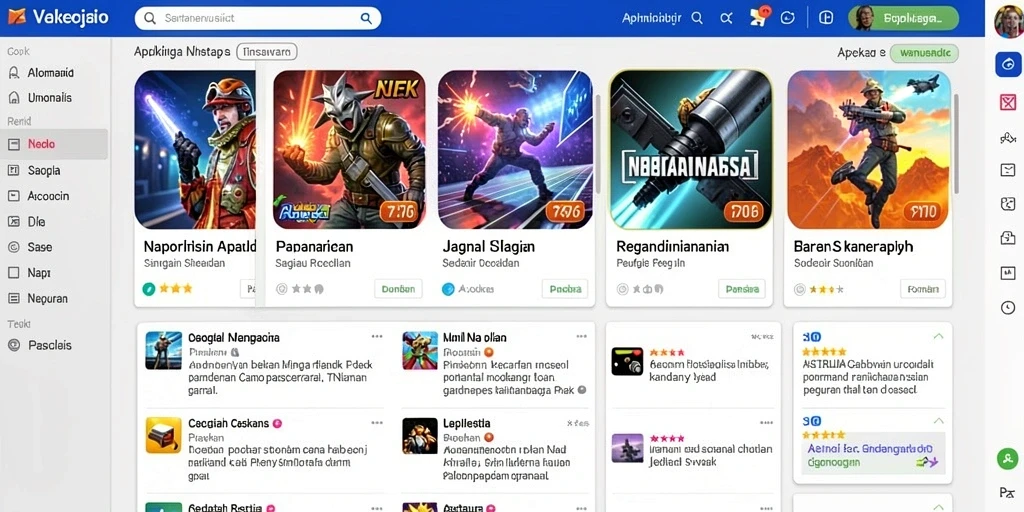The height and width of the screenshot is (512, 1024).
Task: Select the highlighted Neclo sidebar item
Action: tap(54, 144)
